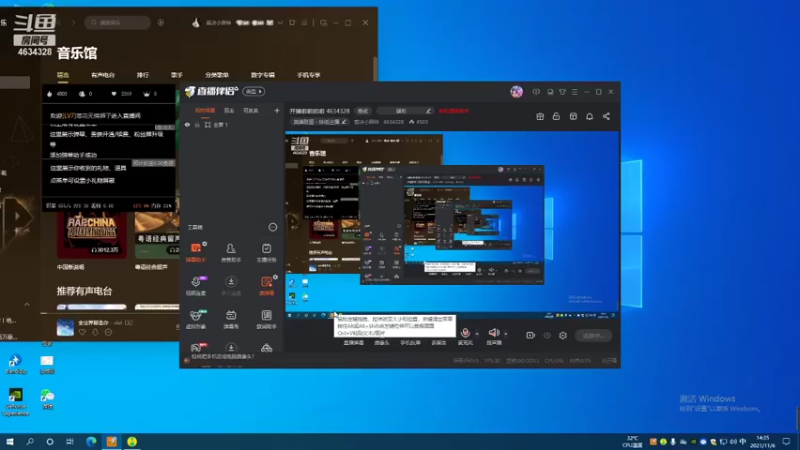Click the record video icon in bottom bar
This screenshot has height=450, width=800.
point(530,335)
